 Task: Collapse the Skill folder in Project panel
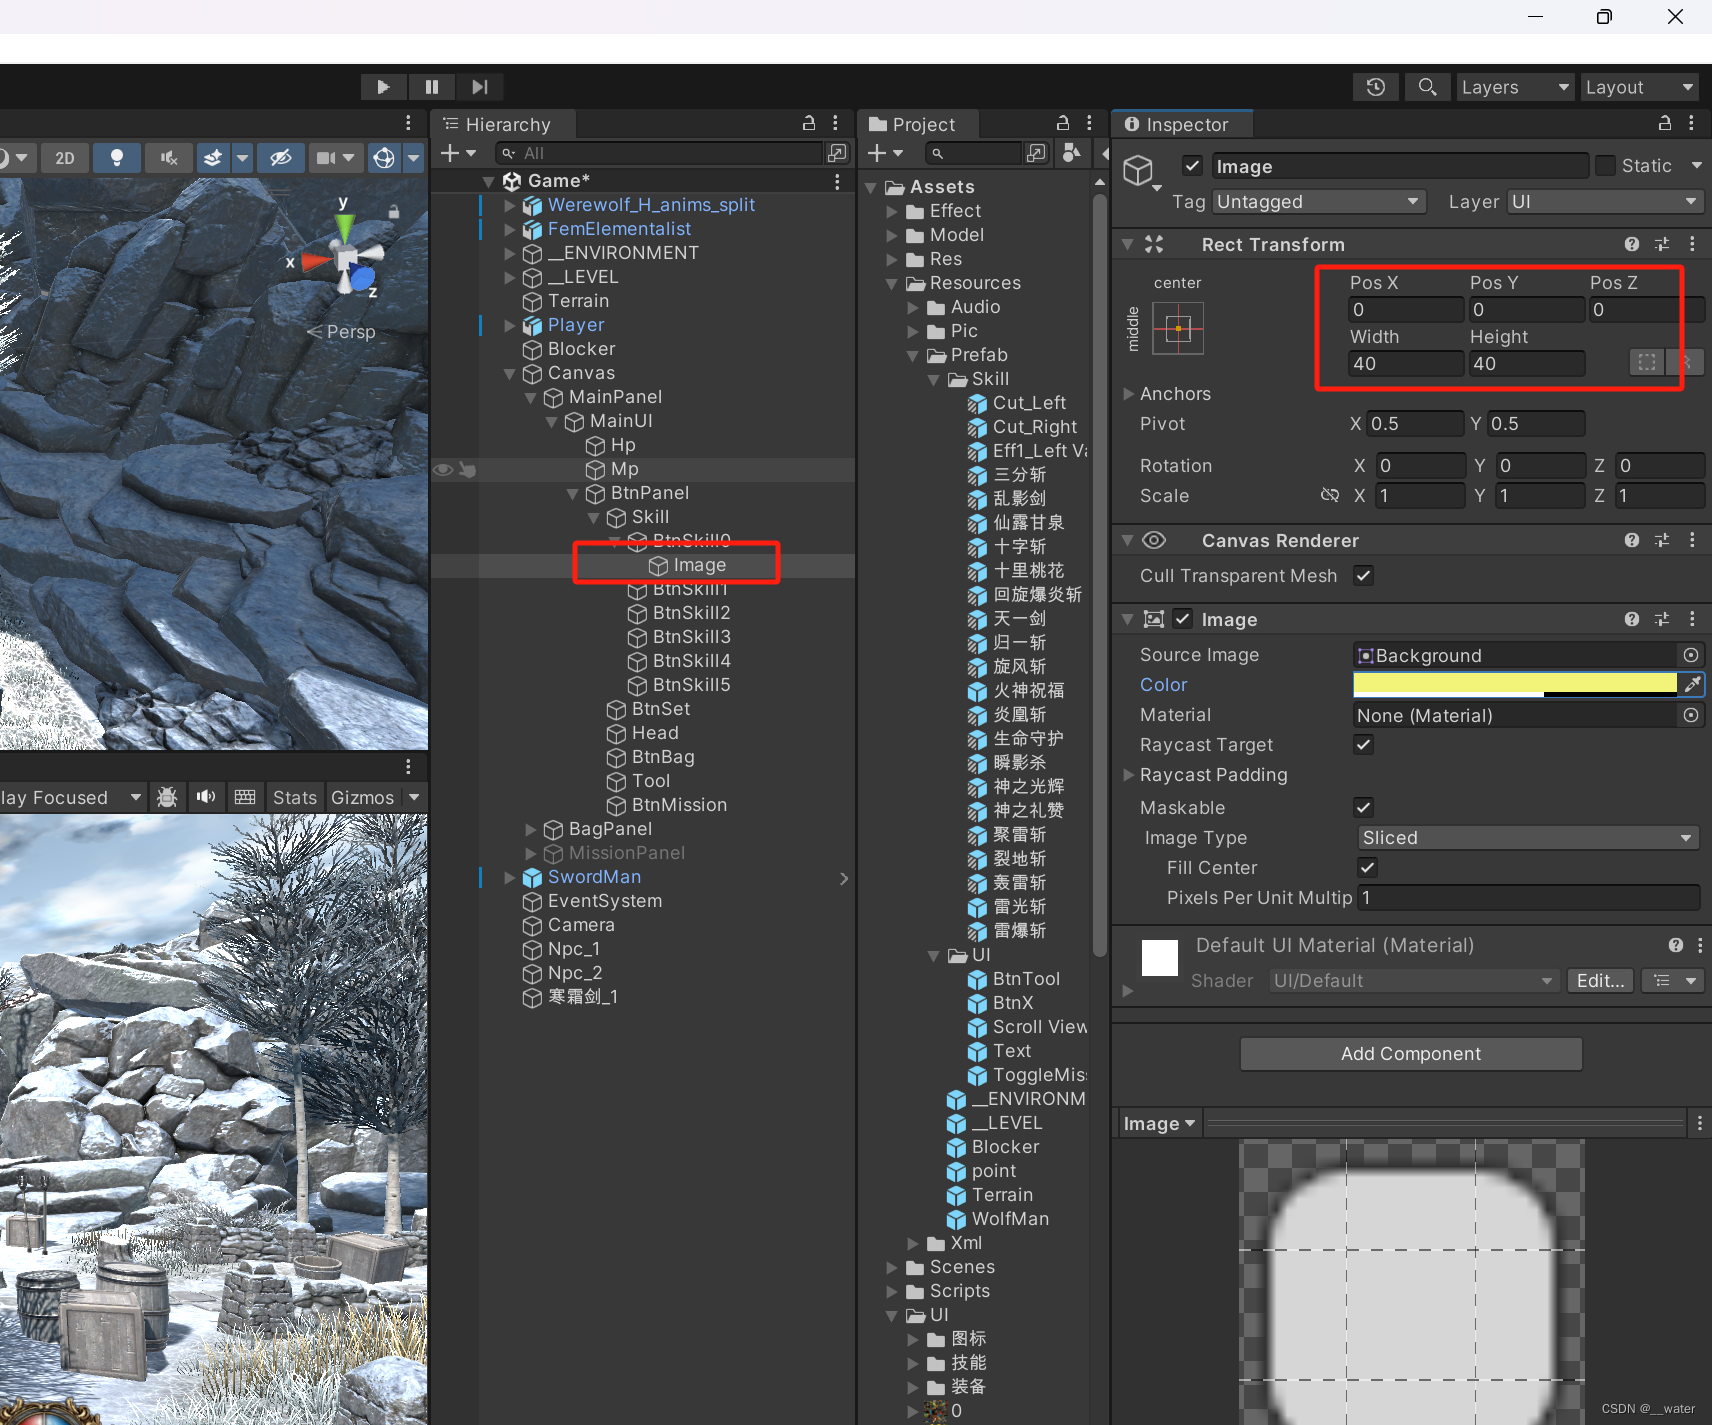(933, 379)
